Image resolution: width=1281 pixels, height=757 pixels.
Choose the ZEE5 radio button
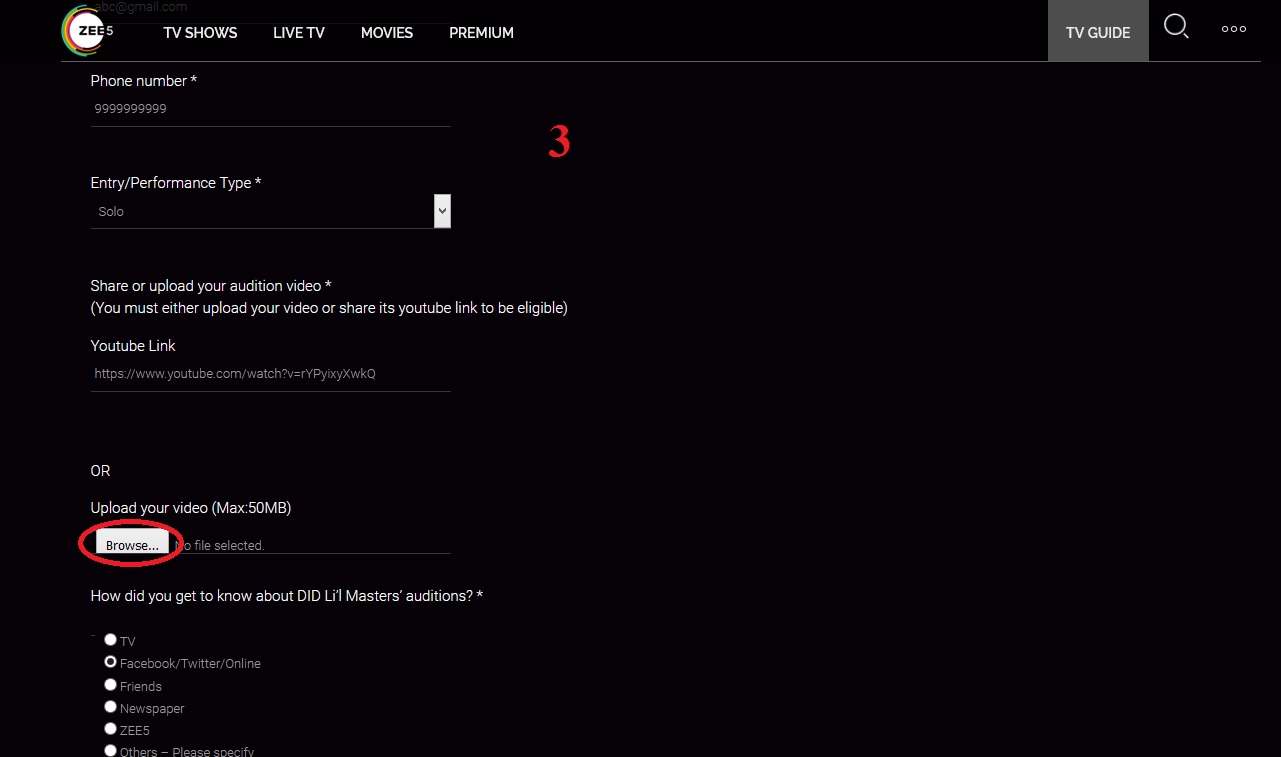point(111,729)
